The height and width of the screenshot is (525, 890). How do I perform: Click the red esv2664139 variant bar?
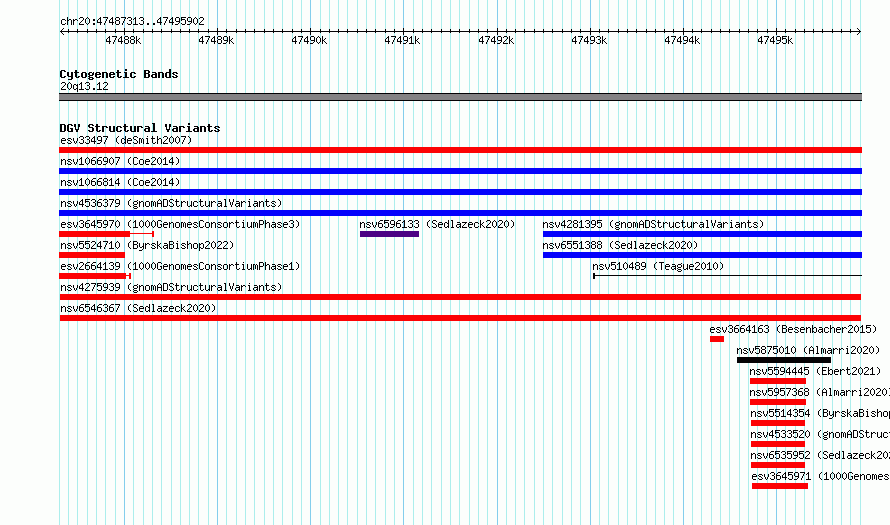tap(93, 276)
